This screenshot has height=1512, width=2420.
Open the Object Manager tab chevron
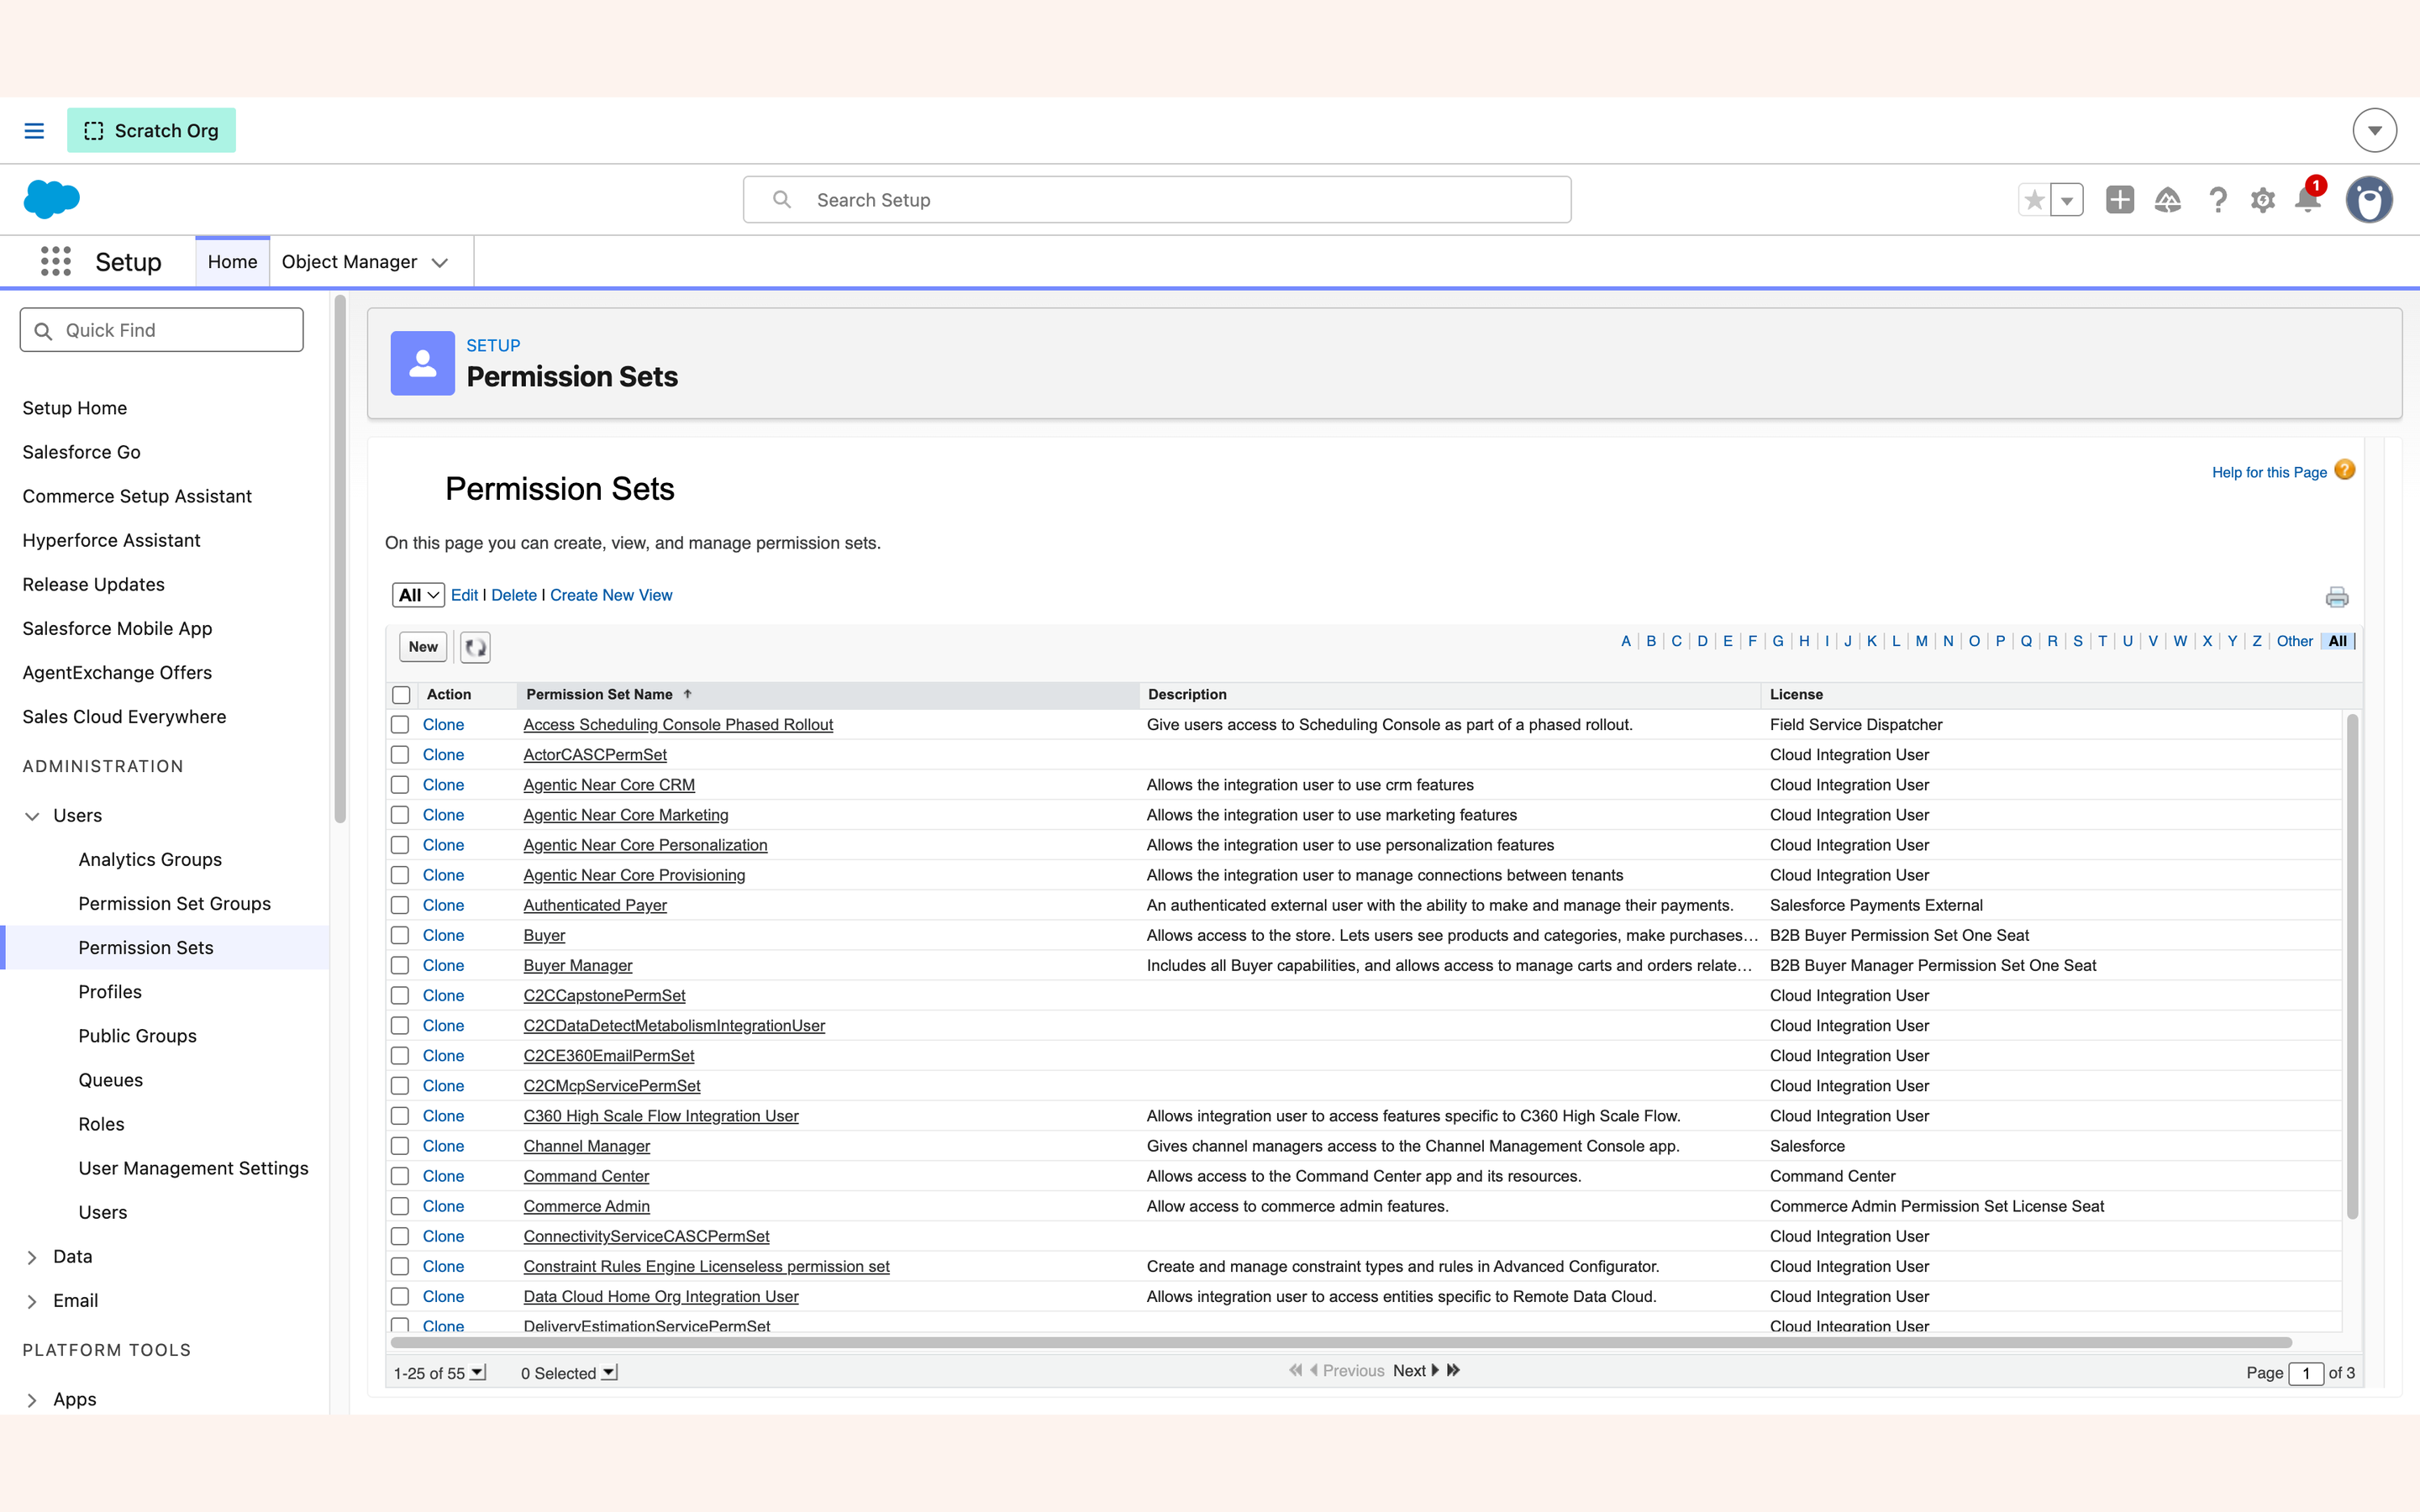439,262
